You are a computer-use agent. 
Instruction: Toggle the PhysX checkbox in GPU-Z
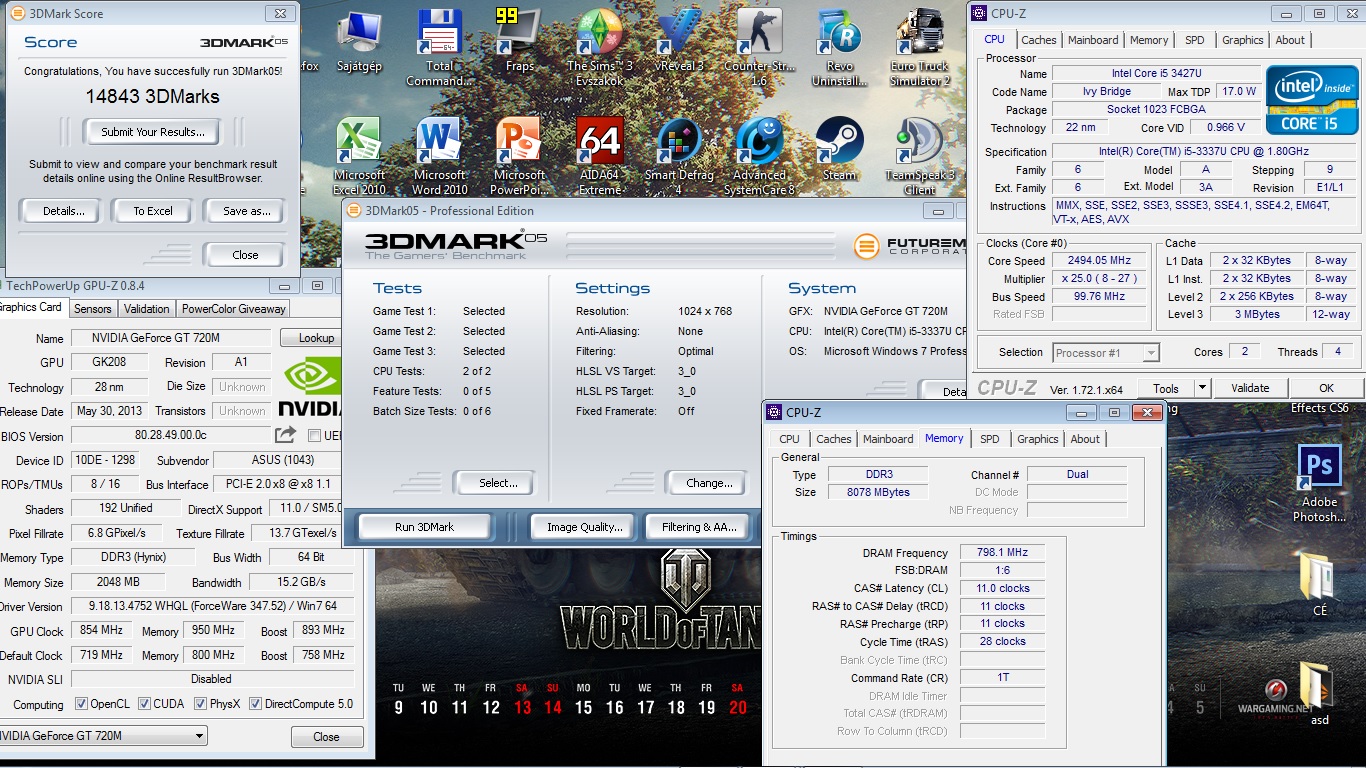pos(201,704)
